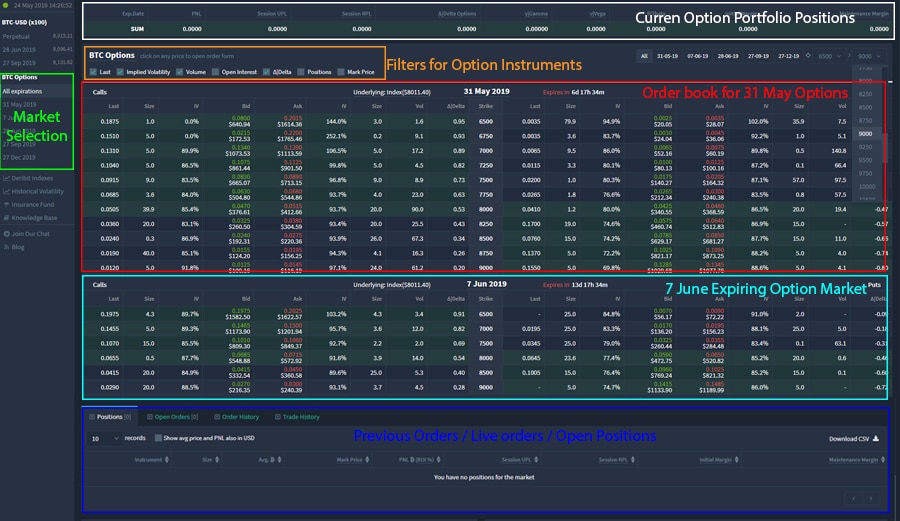The image size is (900, 521).
Task: Select 9250 in strike dropdown list
Action: [866, 146]
